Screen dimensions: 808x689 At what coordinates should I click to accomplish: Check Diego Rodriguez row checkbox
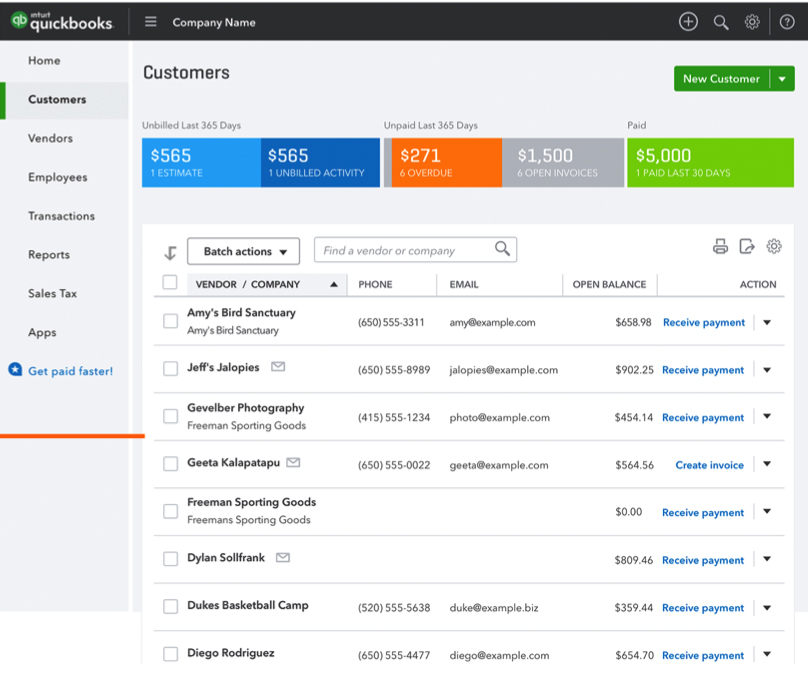171,654
